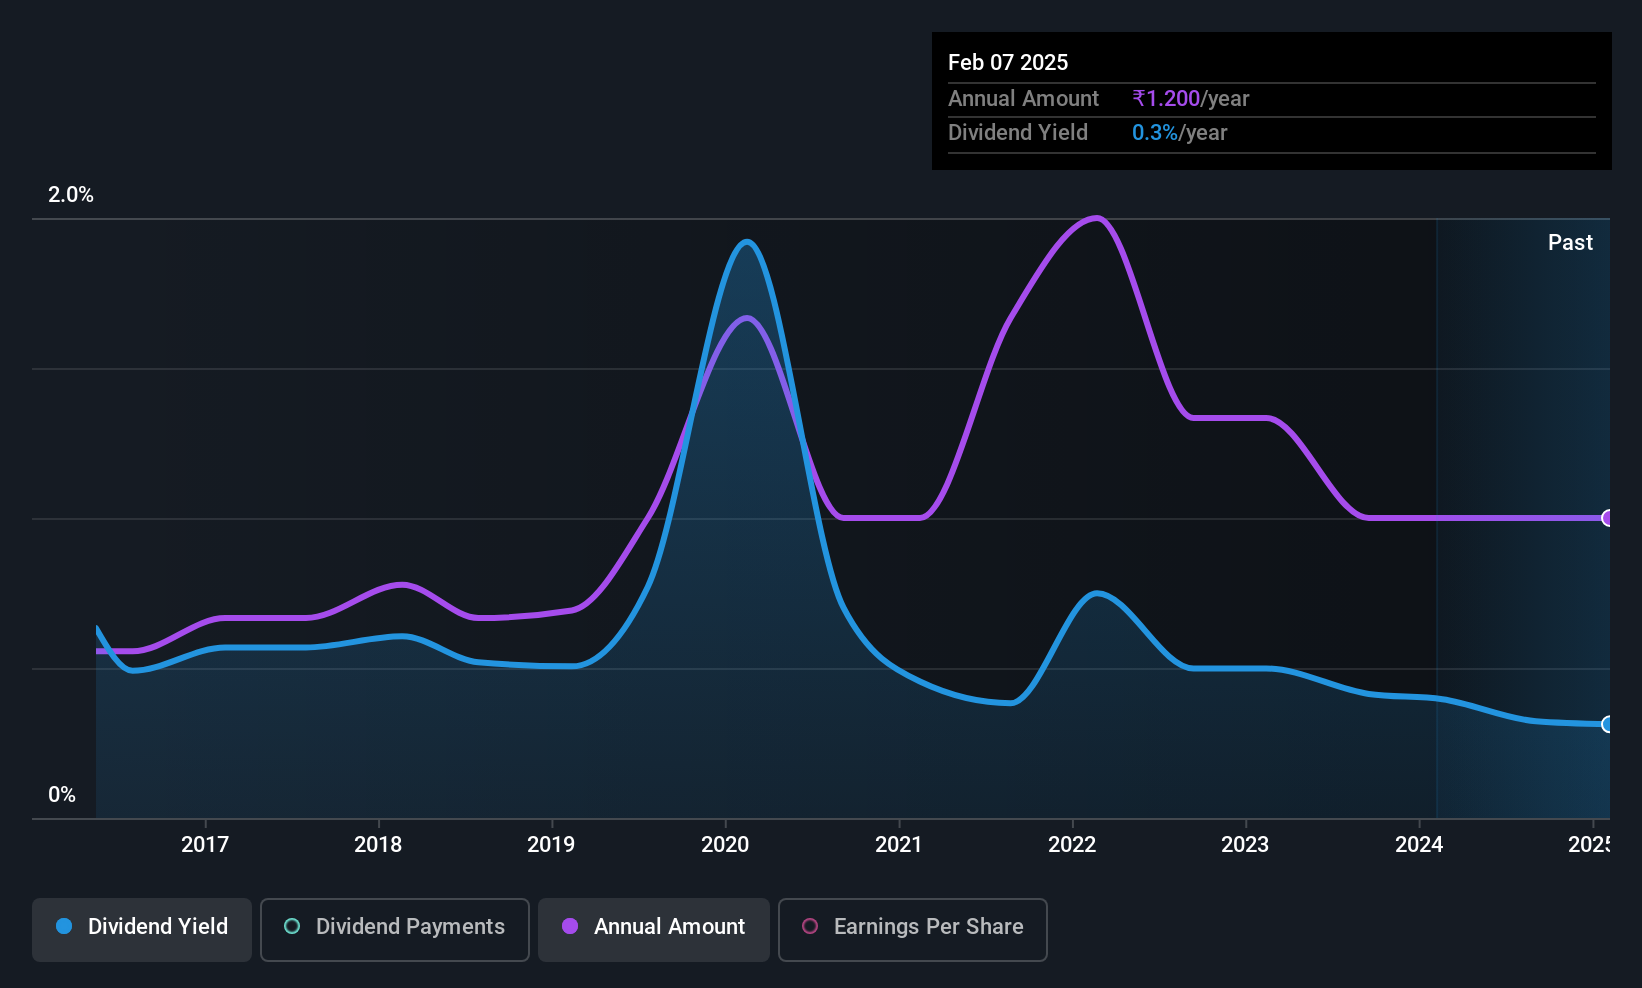1642x988 pixels.
Task: Click the 2020 x-axis label
Action: pyautogui.click(x=725, y=845)
